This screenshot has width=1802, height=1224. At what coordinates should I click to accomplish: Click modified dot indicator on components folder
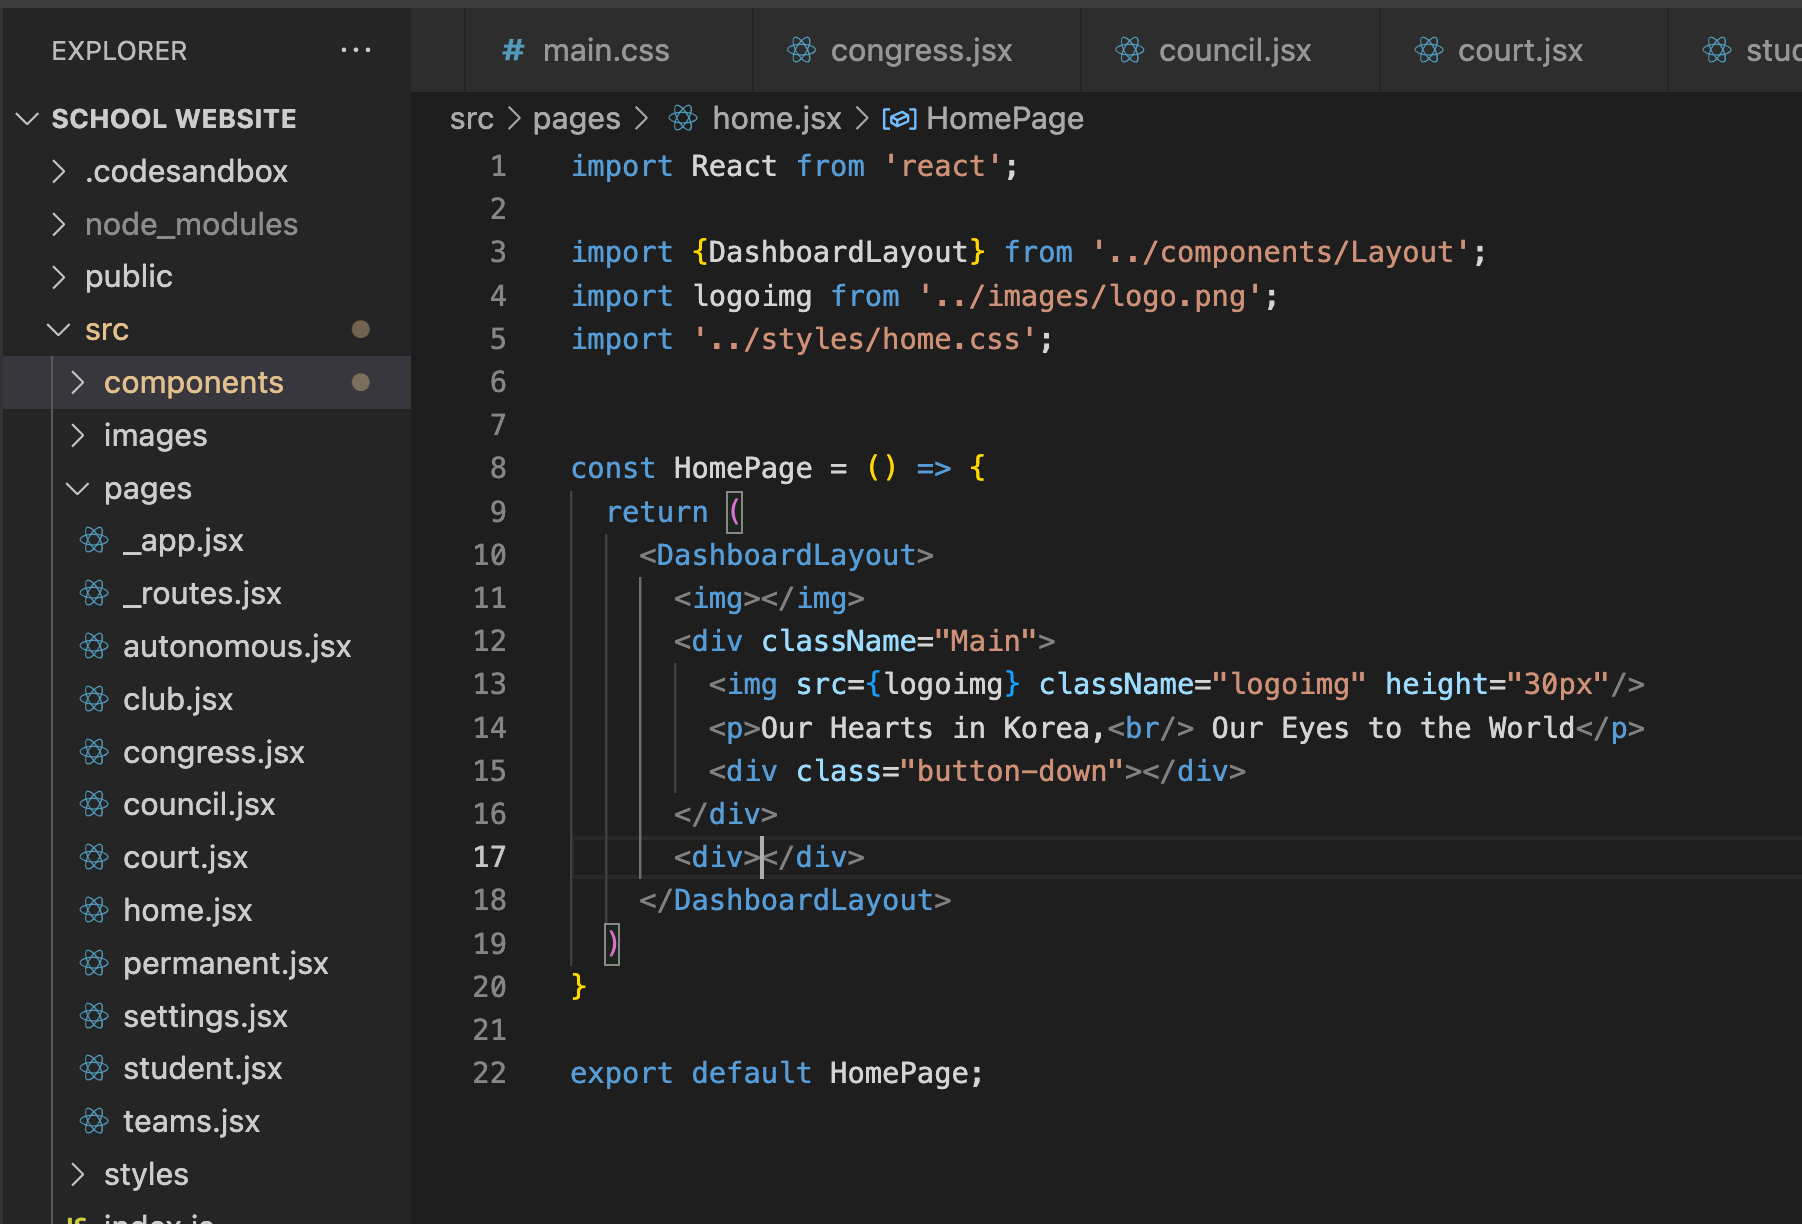click(x=361, y=382)
